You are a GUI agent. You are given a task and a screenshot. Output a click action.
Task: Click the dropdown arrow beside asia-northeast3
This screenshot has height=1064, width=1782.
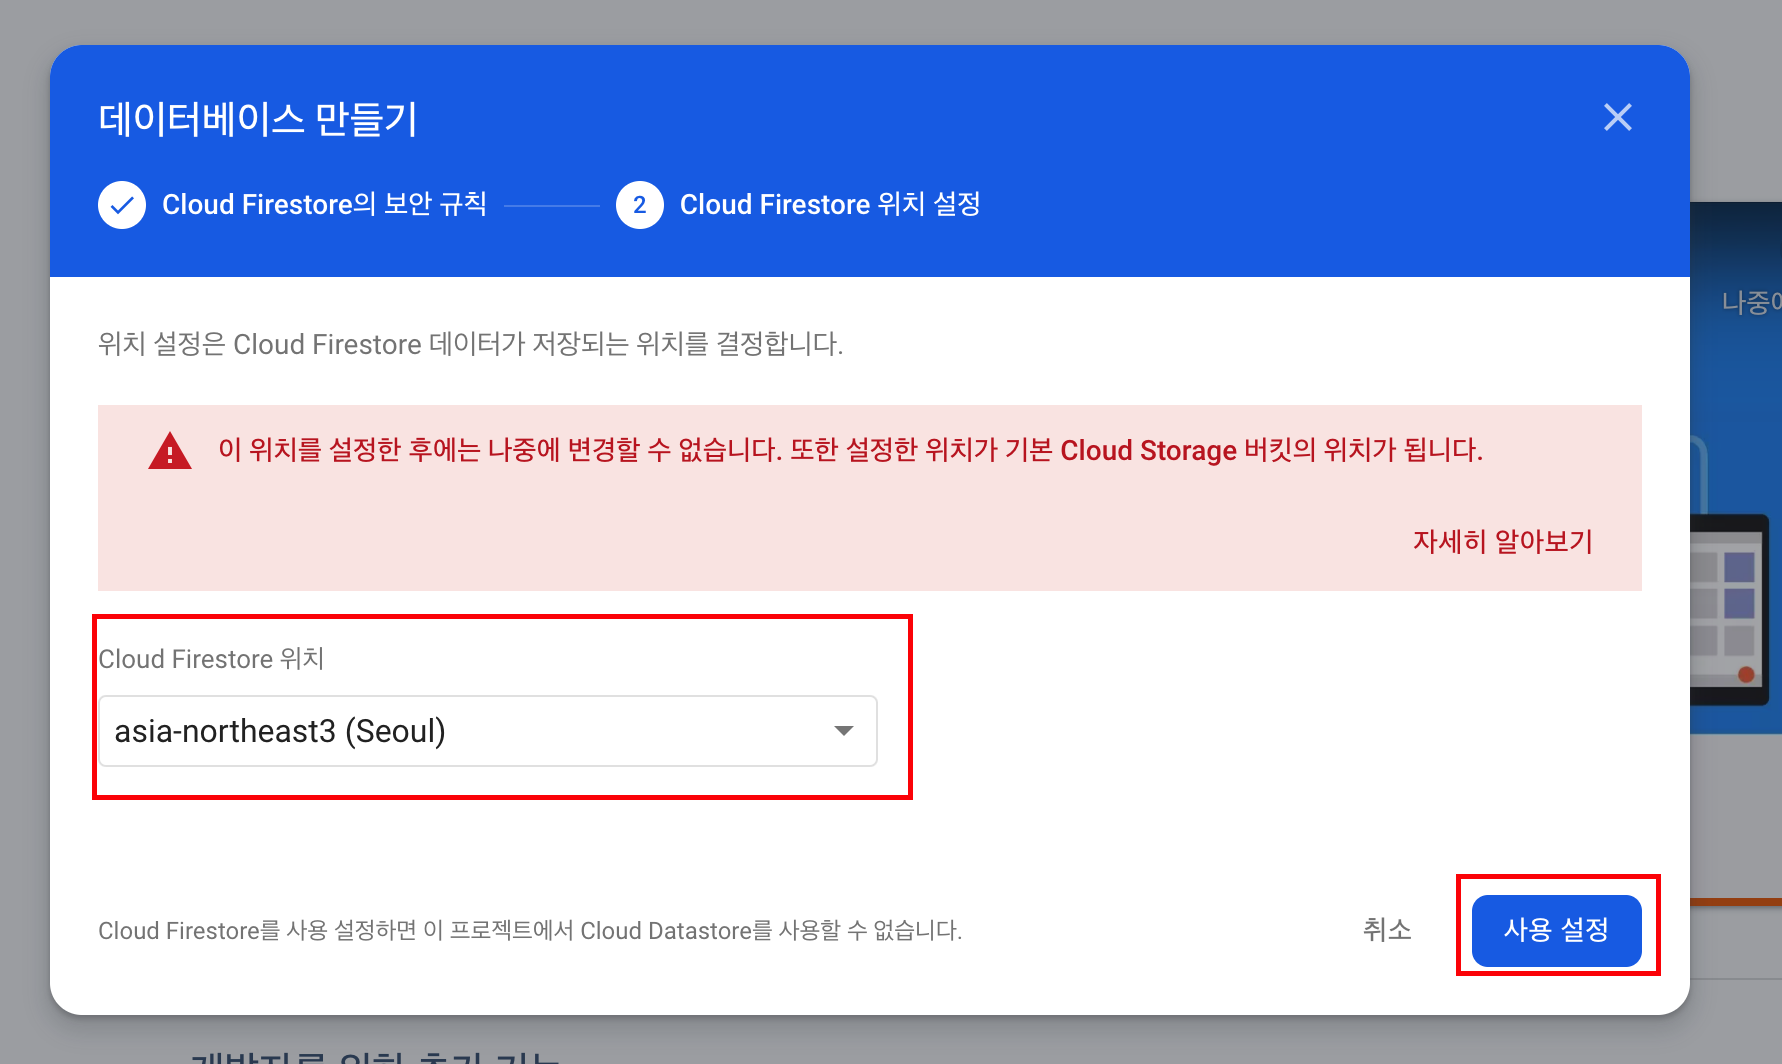click(844, 731)
